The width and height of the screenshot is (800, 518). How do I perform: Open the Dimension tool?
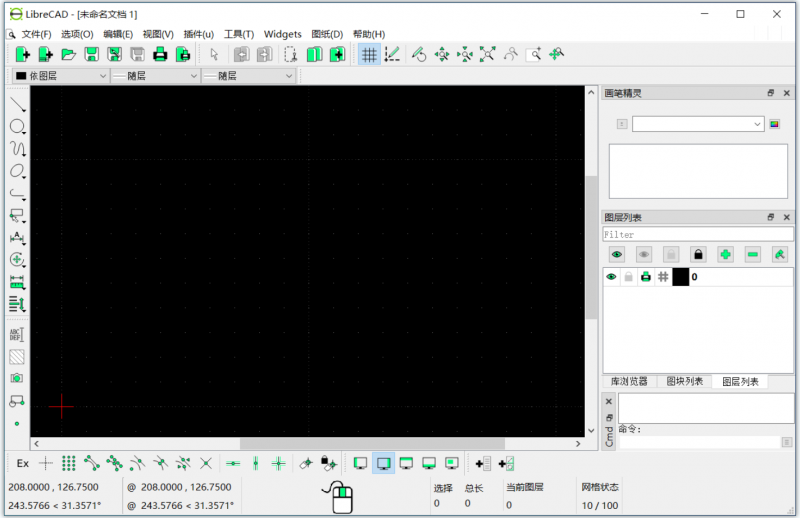17,237
